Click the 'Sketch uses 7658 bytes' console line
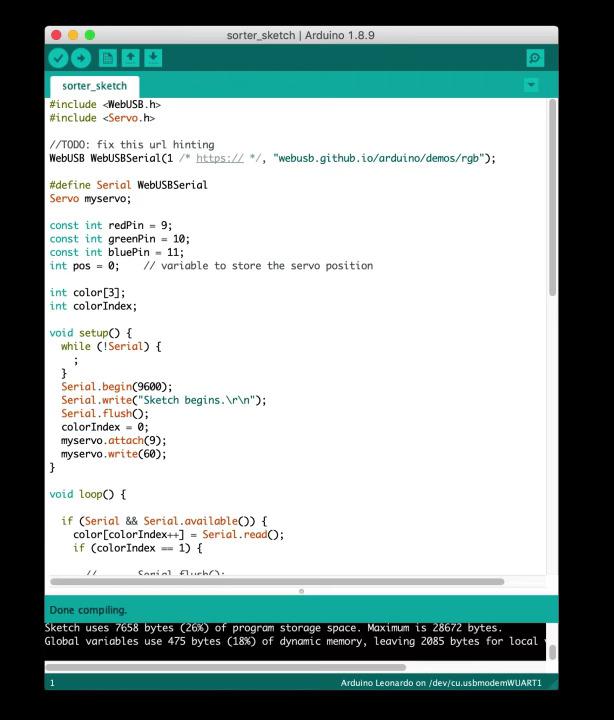Screen dimensions: 614x720 click(273, 628)
